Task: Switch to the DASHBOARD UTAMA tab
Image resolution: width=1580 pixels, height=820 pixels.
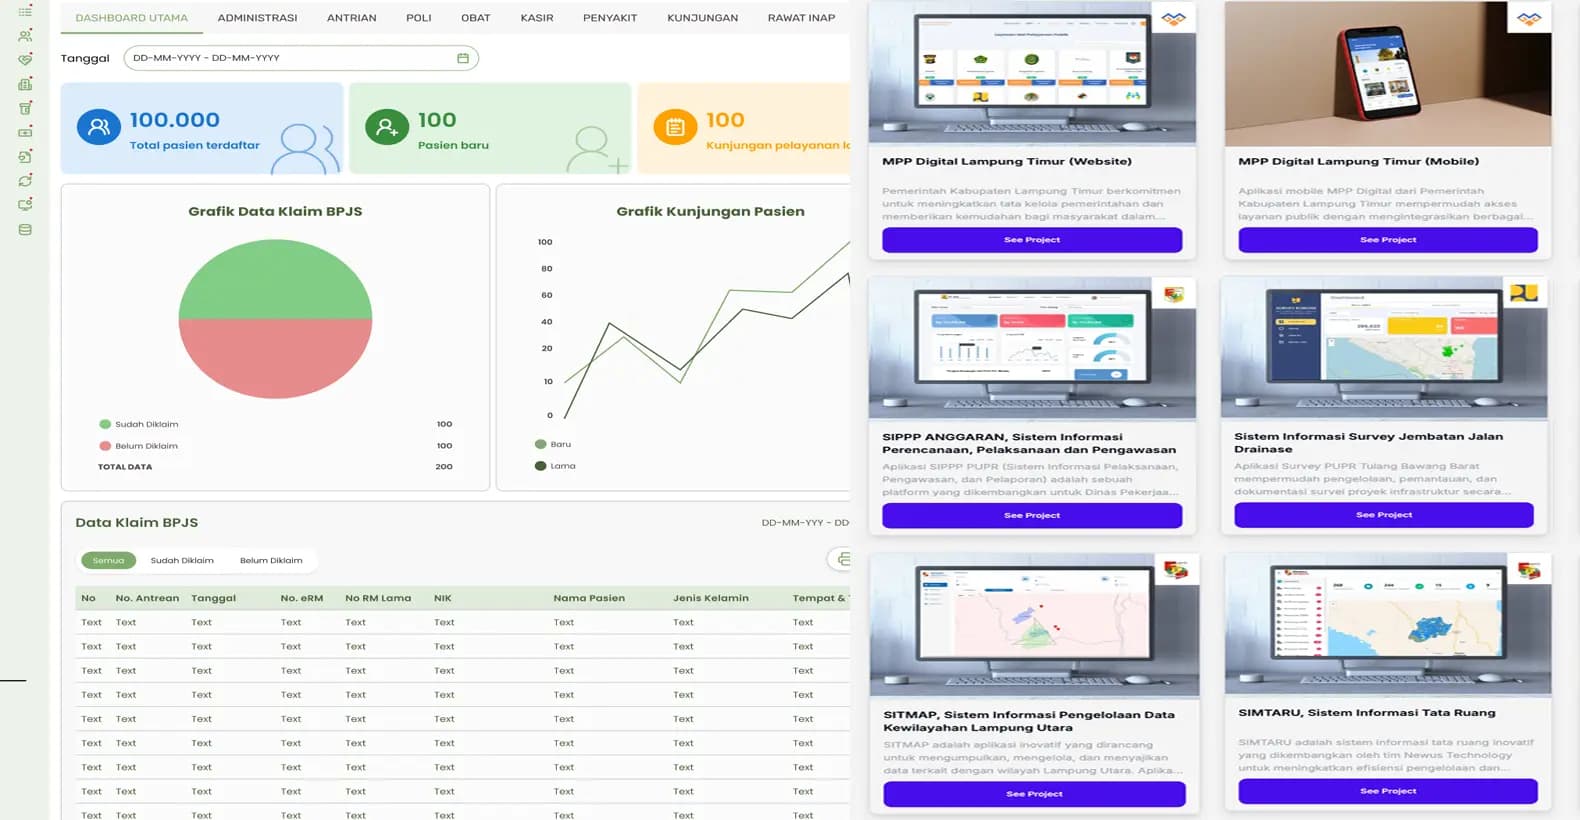Action: click(132, 18)
